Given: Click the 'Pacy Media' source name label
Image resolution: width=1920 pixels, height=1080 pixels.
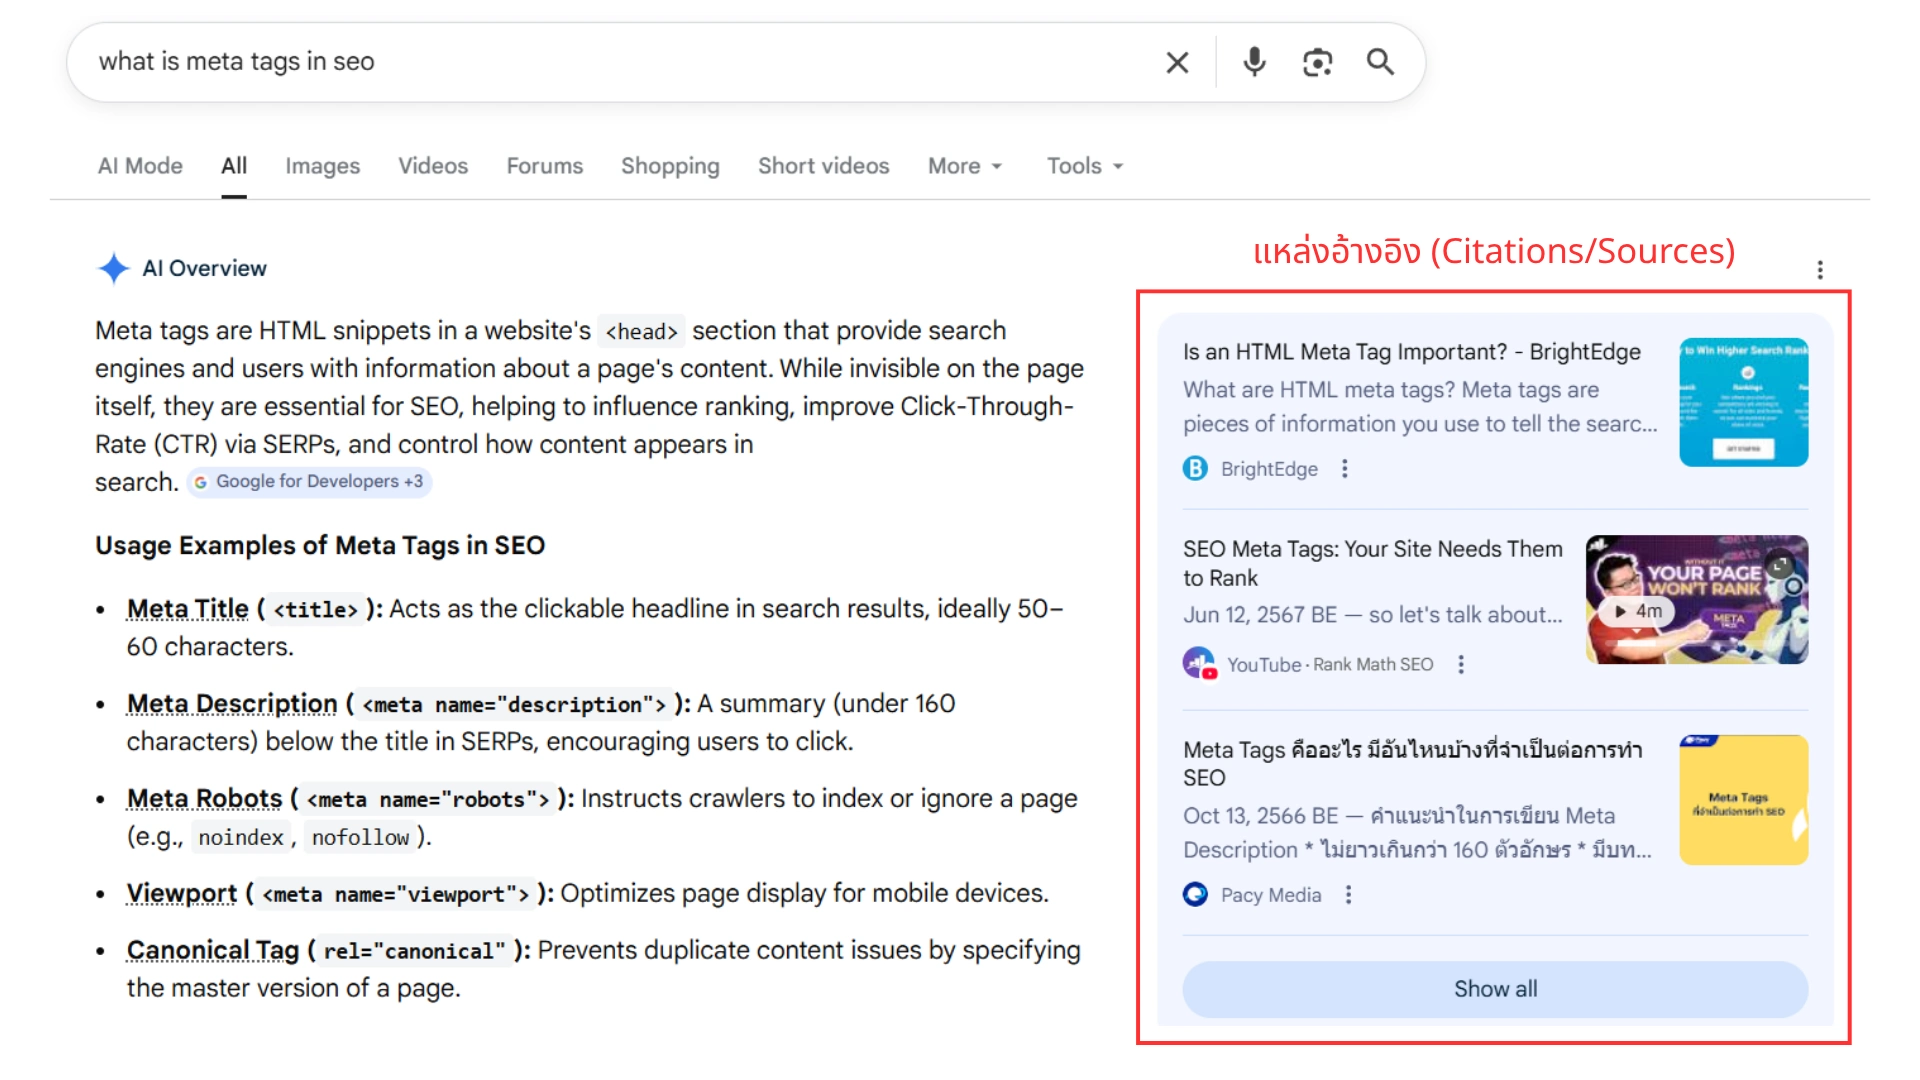Looking at the screenshot, I should tap(1271, 895).
